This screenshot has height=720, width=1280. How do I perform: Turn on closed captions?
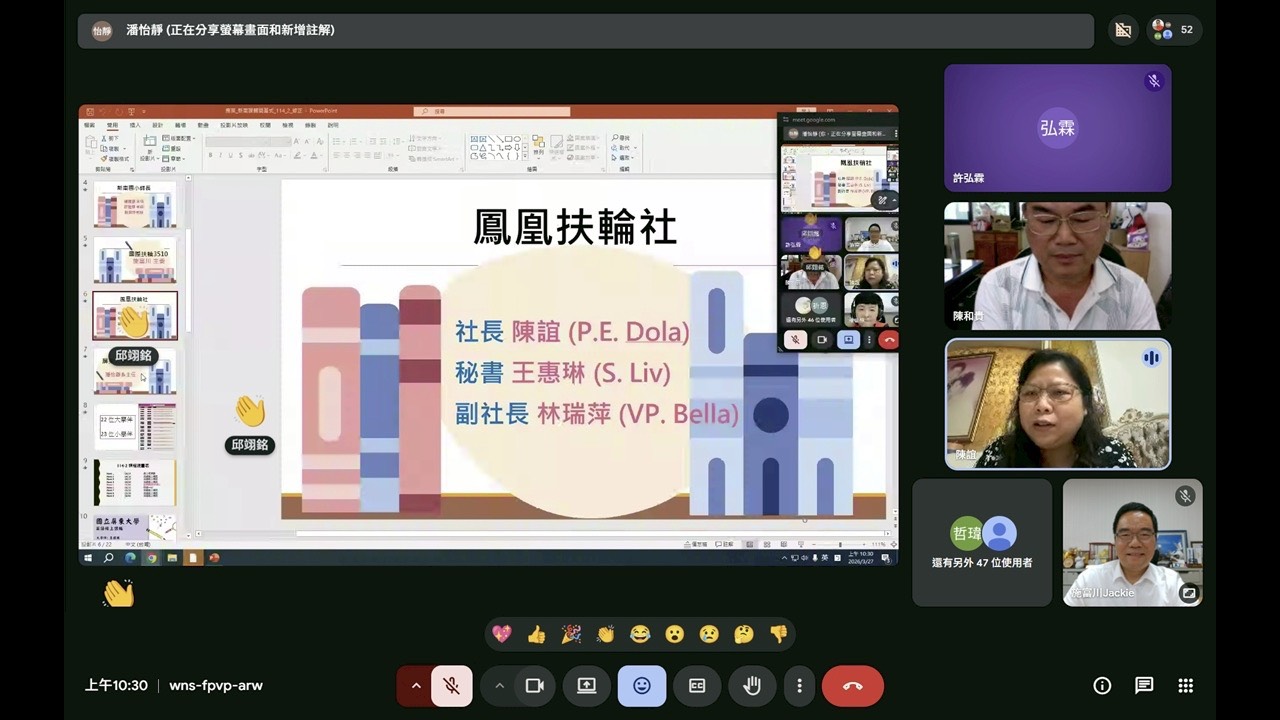[x=697, y=686]
